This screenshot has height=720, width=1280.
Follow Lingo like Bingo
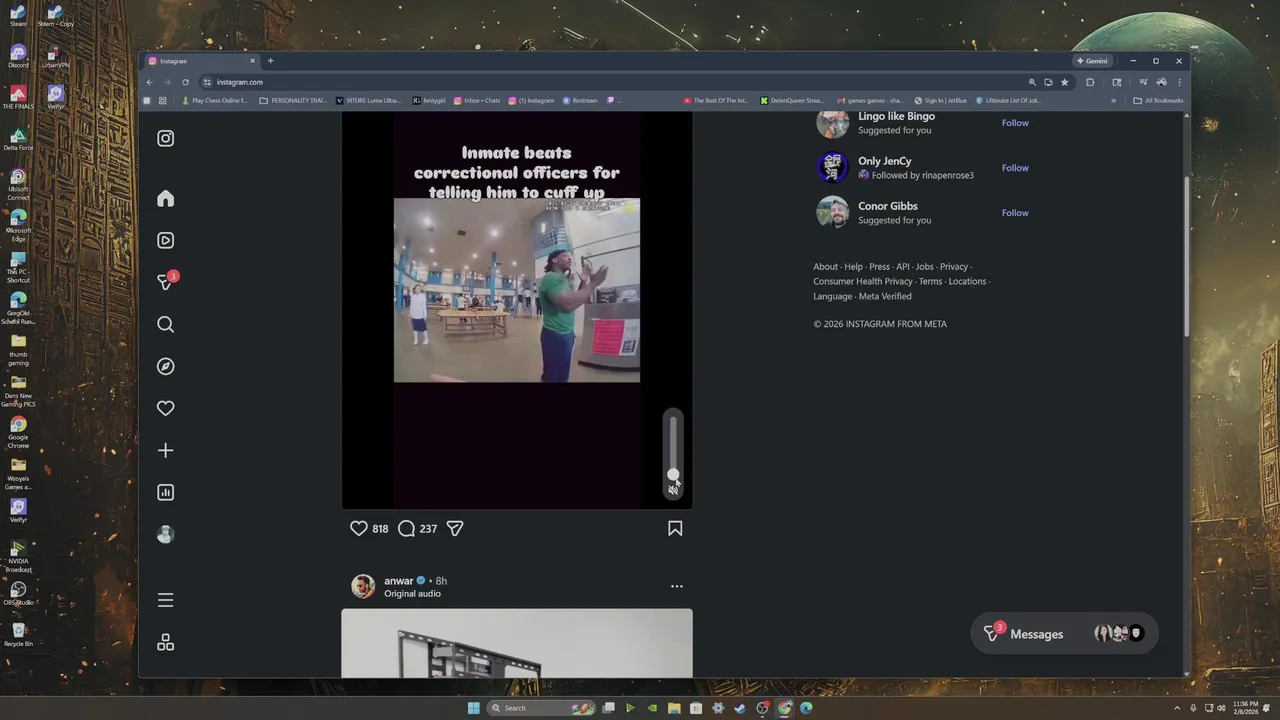(x=1015, y=123)
